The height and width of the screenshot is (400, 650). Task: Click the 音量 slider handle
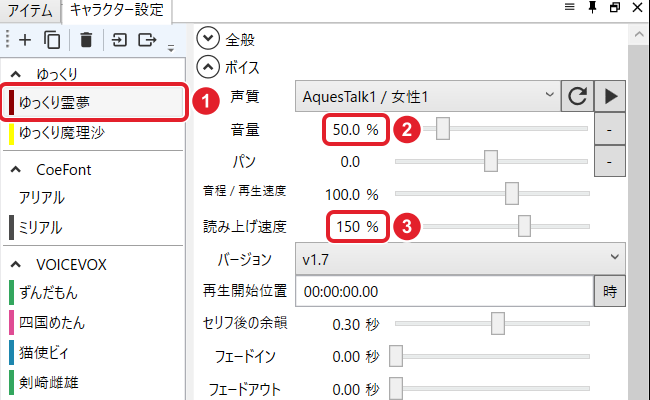443,128
